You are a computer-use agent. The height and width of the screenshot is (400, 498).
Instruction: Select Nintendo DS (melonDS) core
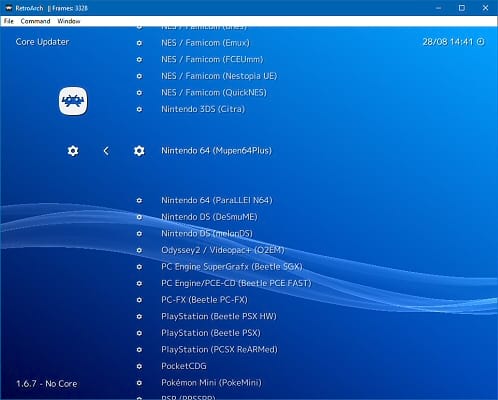(207, 234)
